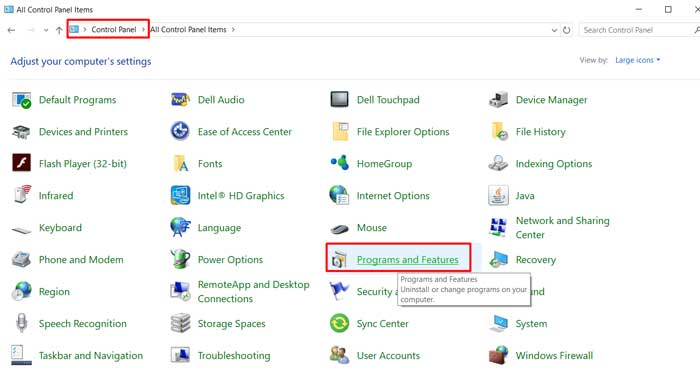Click the Mouse icon

339,229
